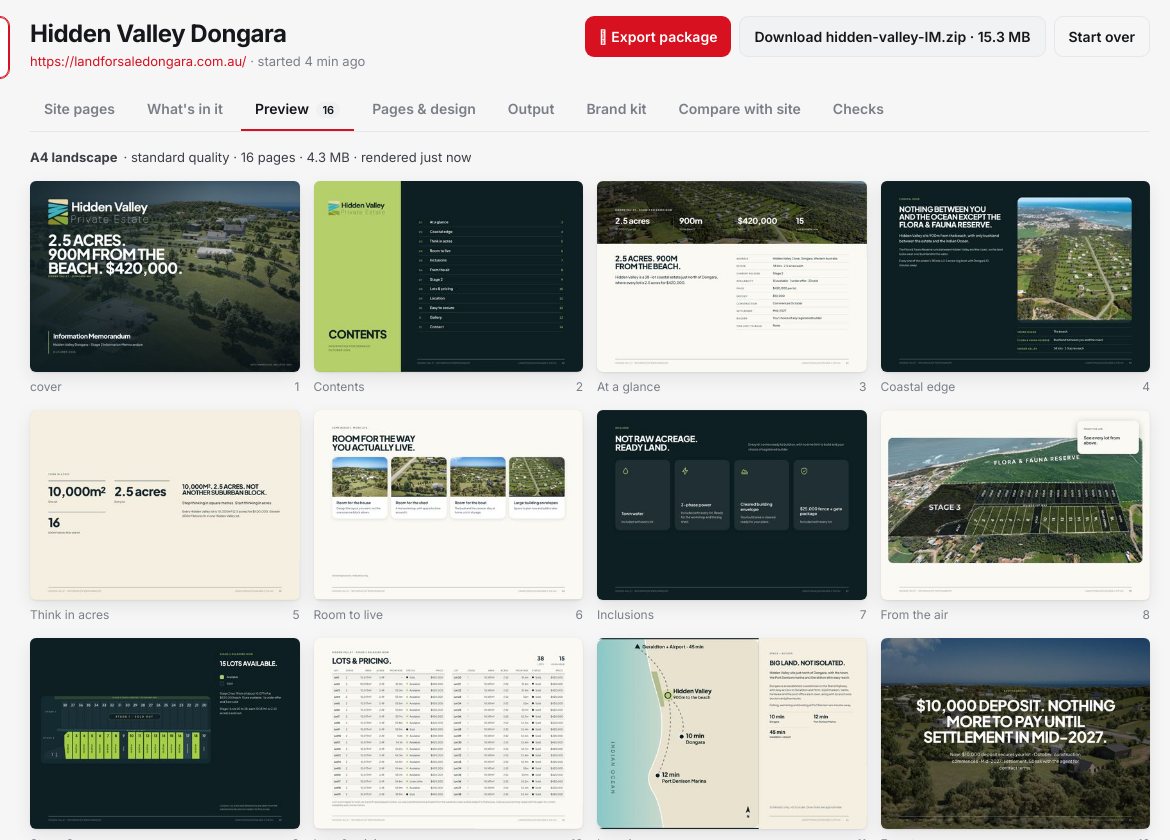Go to the Pages & design tab
Image resolution: width=1170 pixels, height=840 pixels.
click(423, 109)
